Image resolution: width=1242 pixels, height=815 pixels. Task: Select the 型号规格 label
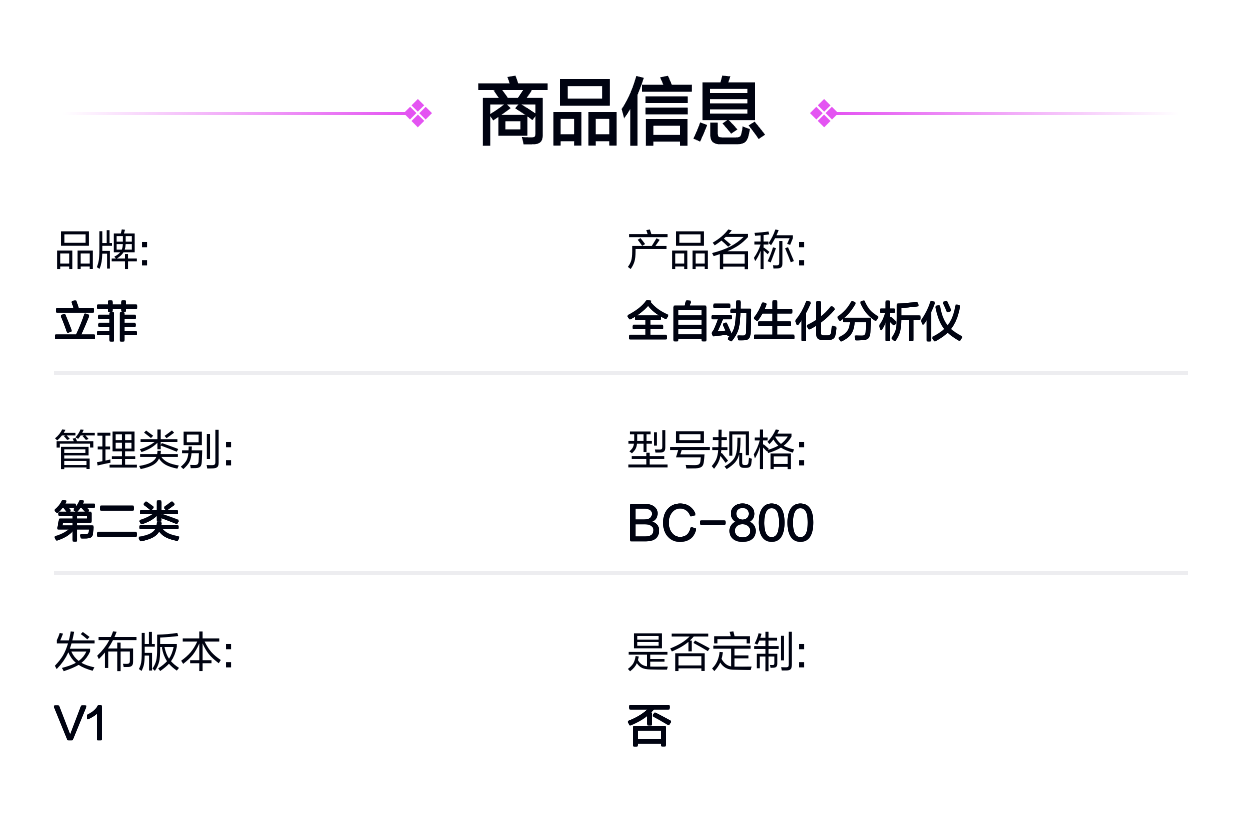[x=716, y=451]
